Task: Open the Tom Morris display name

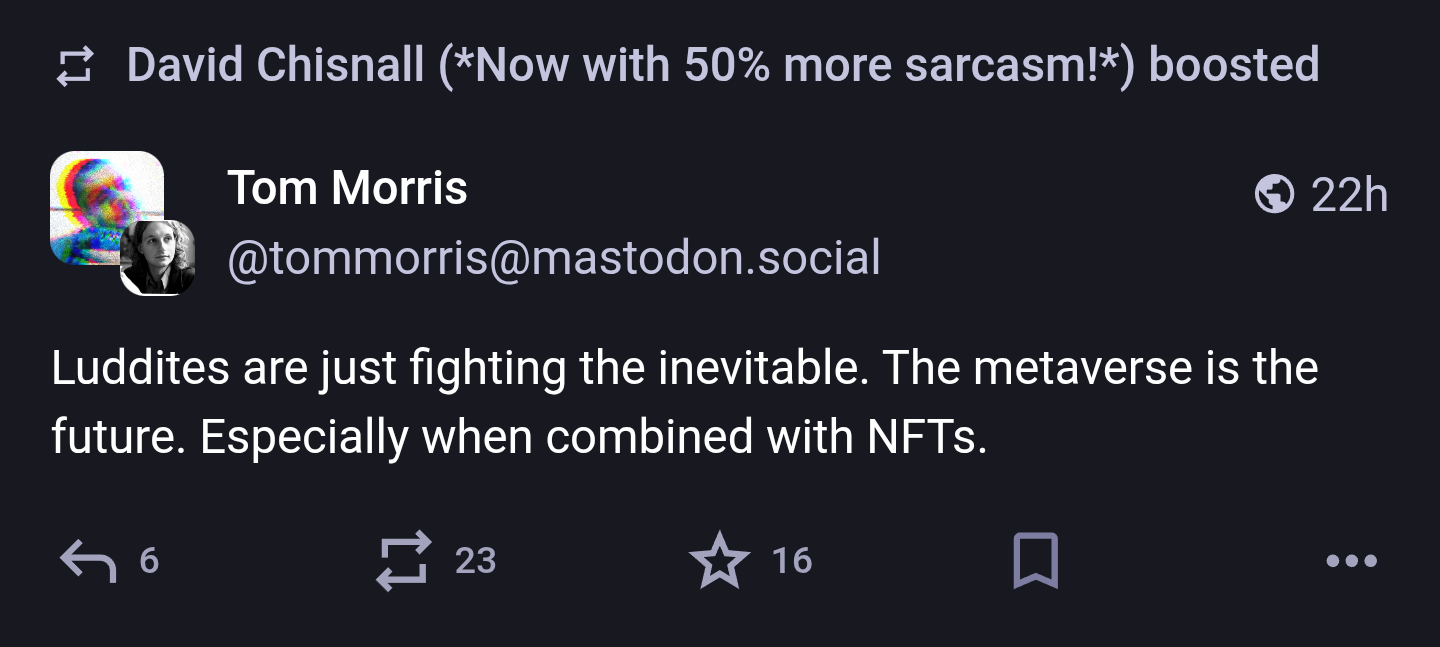Action: click(347, 188)
